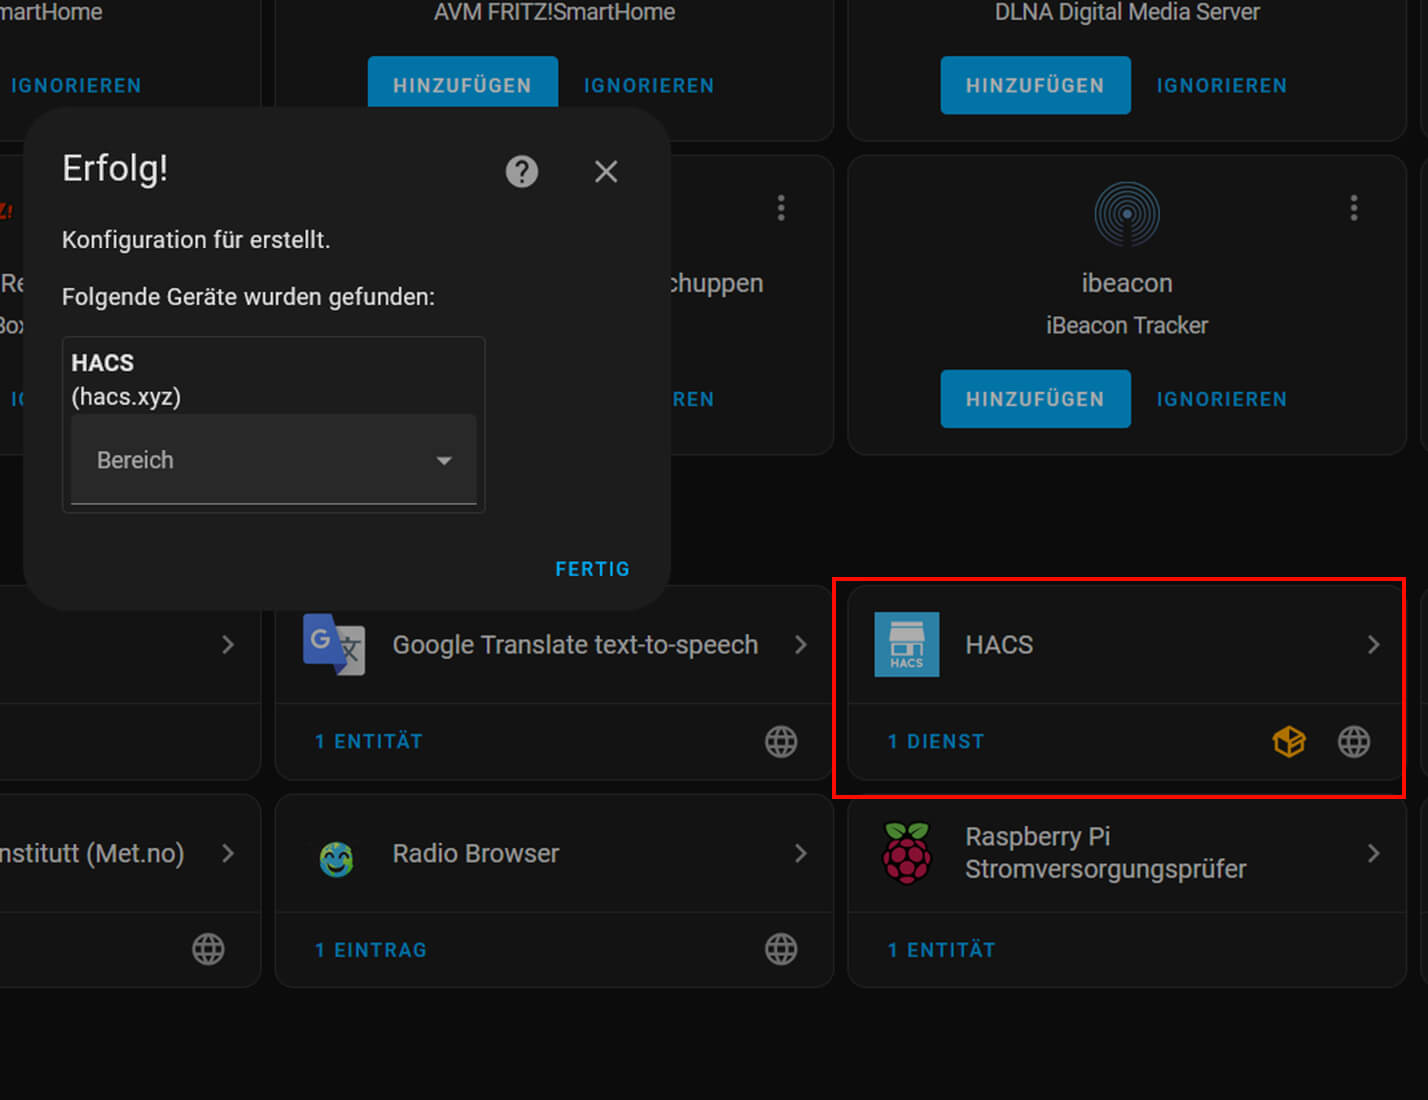This screenshot has height=1100, width=1428.
Task: Click the orange custom integration icon on HACS
Action: [x=1289, y=742]
